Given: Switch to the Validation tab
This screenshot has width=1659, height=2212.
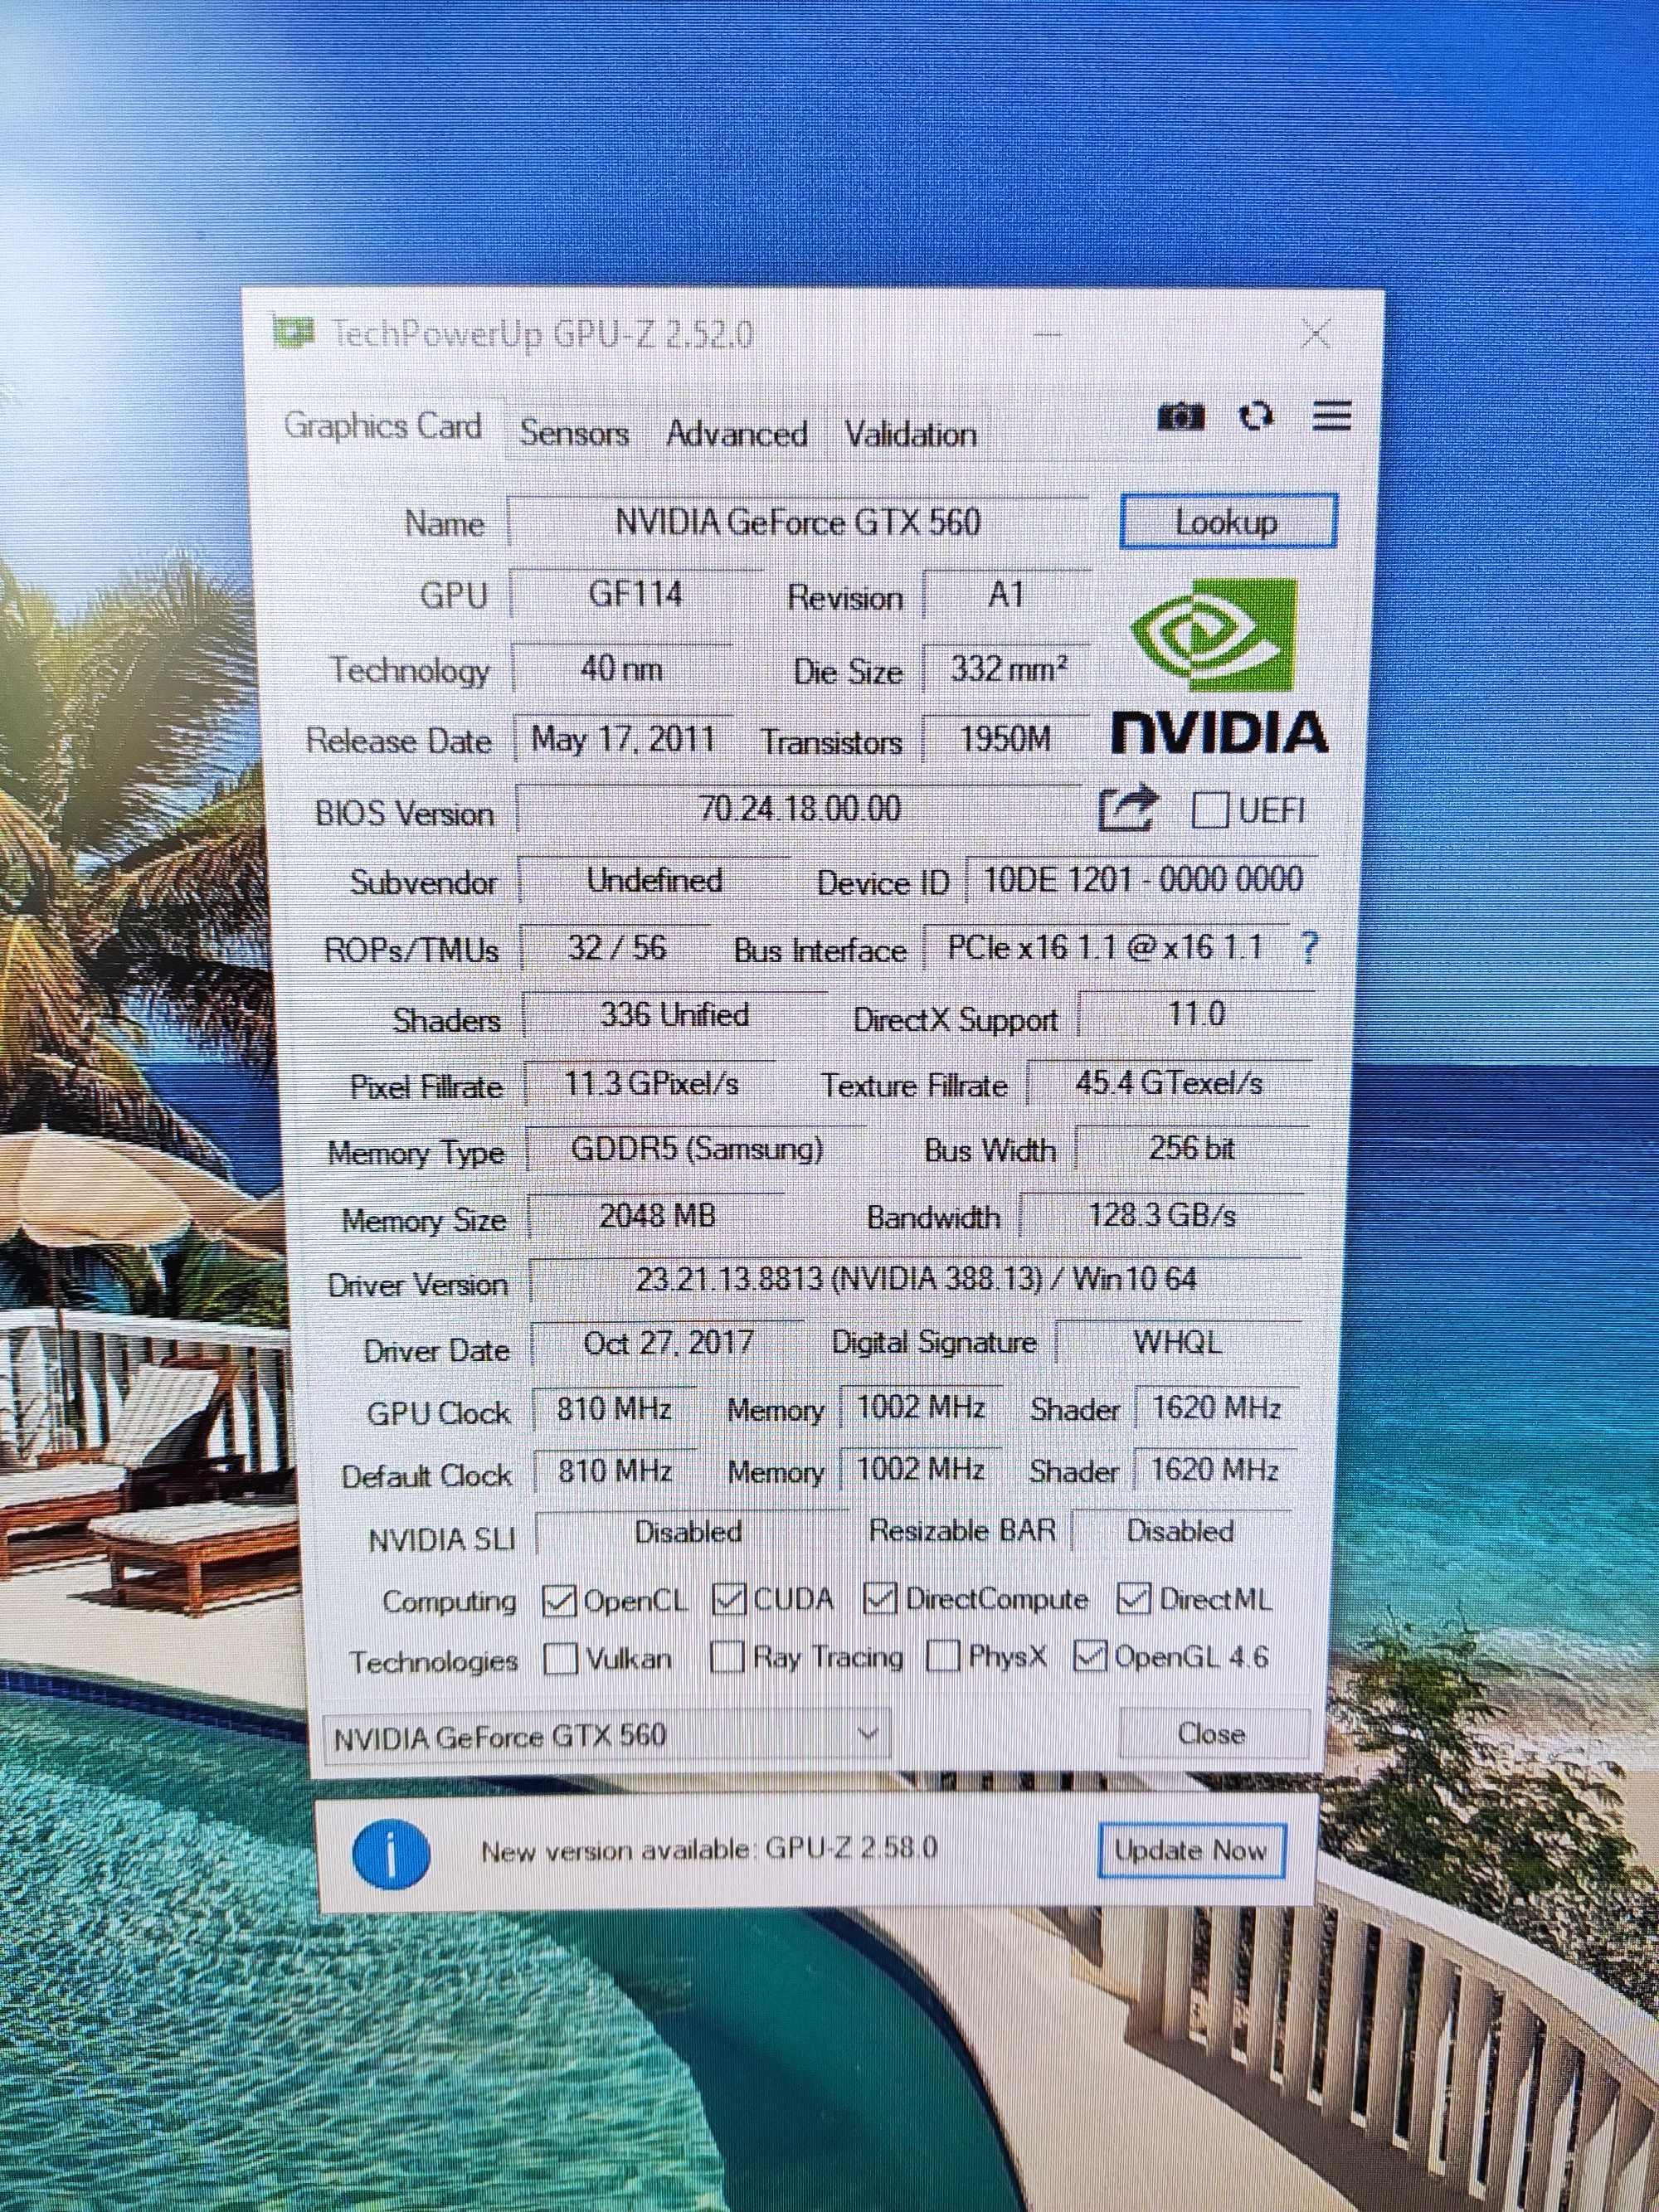Looking at the screenshot, I should pyautogui.click(x=911, y=434).
